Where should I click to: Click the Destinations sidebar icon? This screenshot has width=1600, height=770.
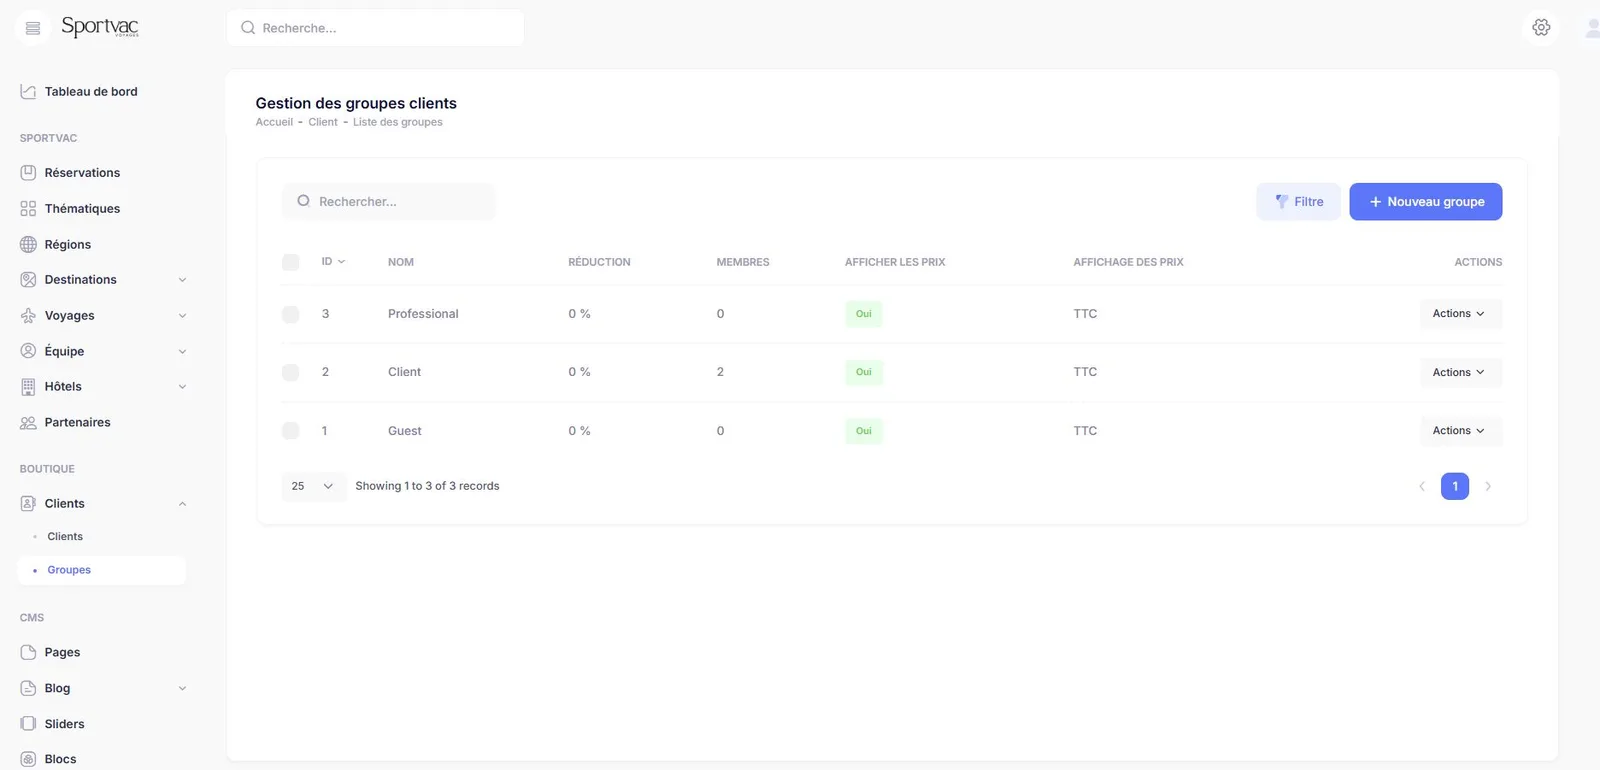(x=28, y=280)
